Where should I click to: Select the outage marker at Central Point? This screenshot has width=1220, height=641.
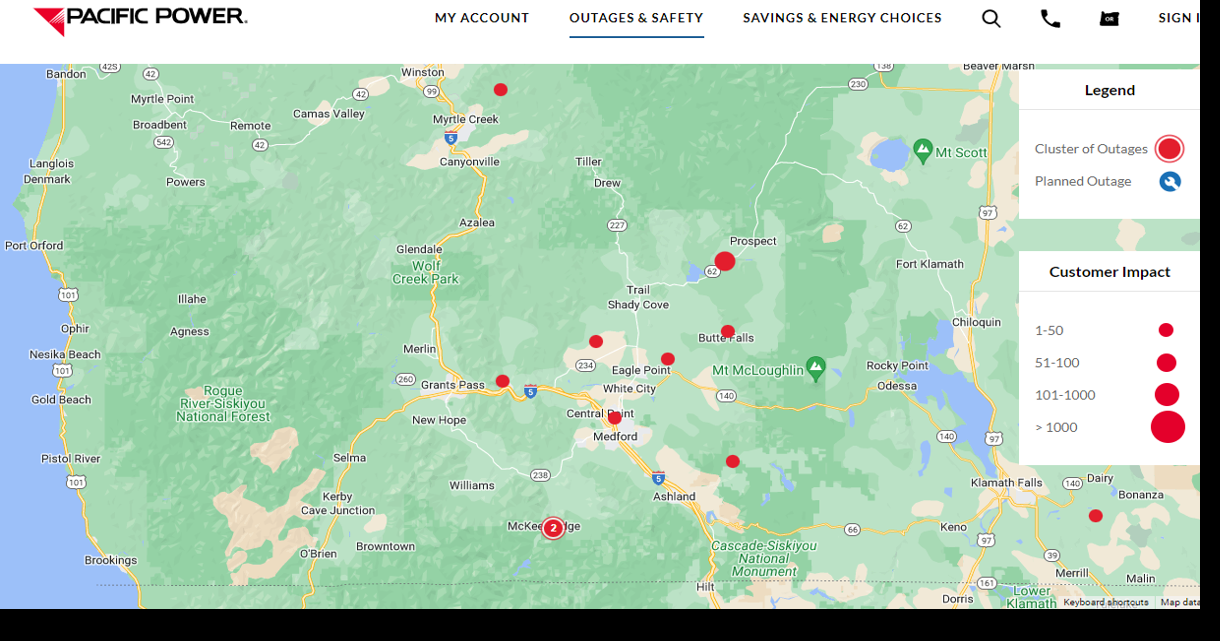[x=614, y=418]
